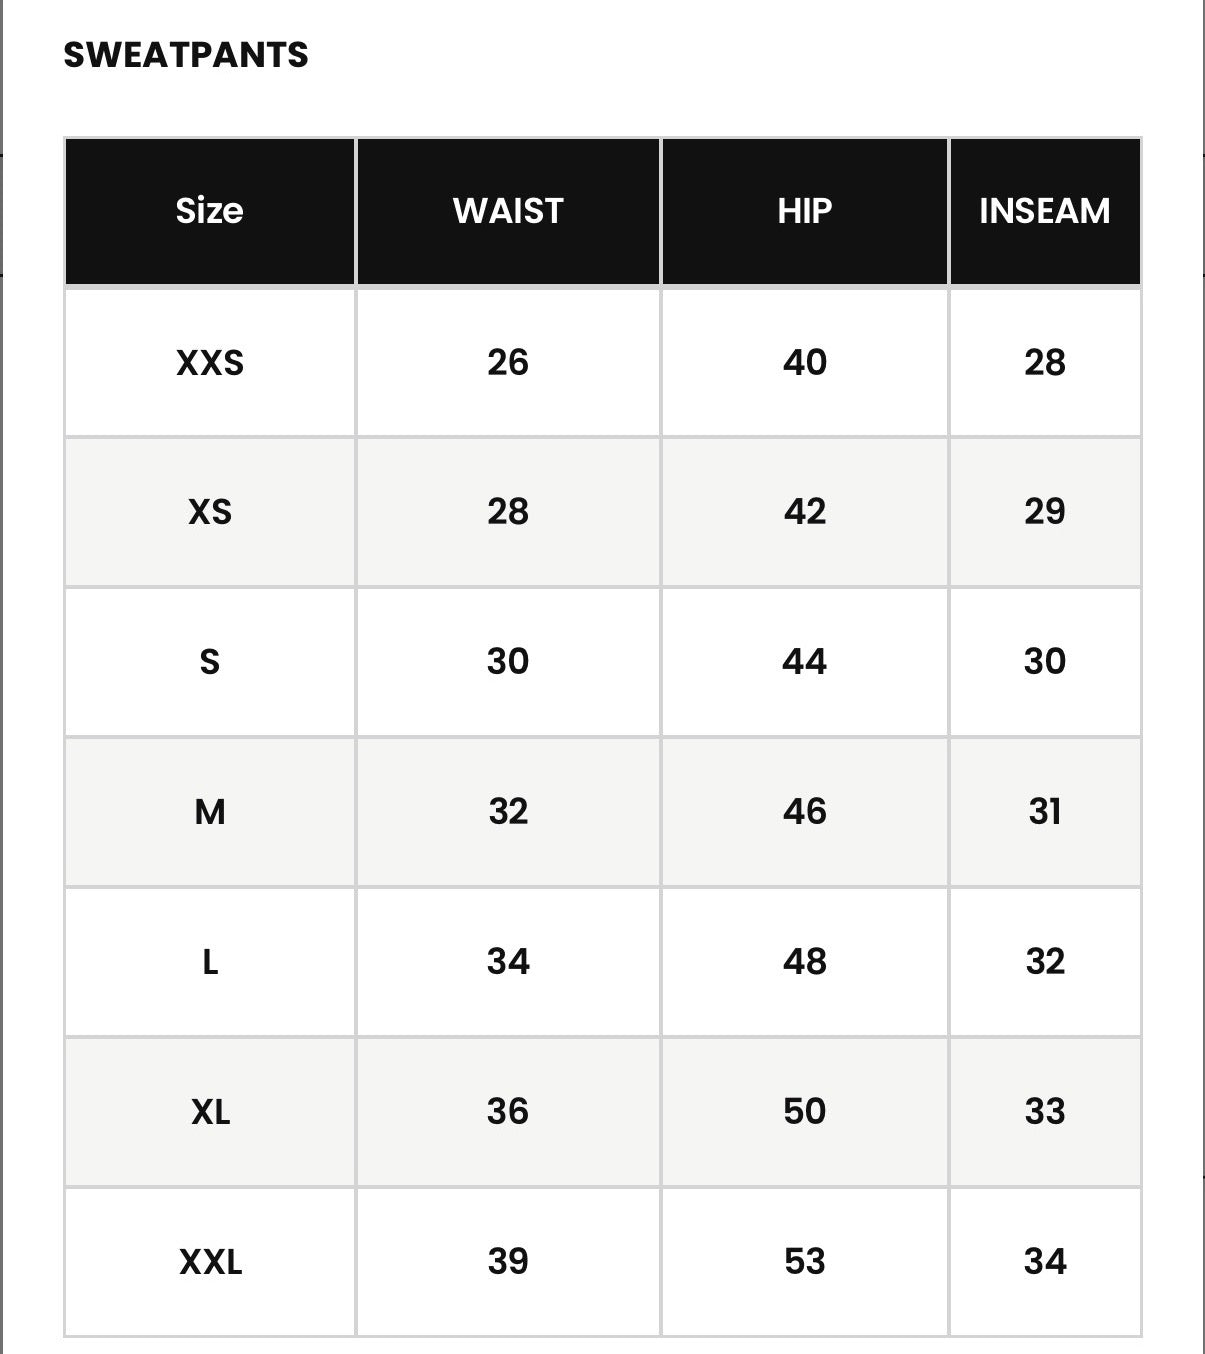Click the XXS size cell
The width and height of the screenshot is (1205, 1354).
pyautogui.click(x=210, y=362)
